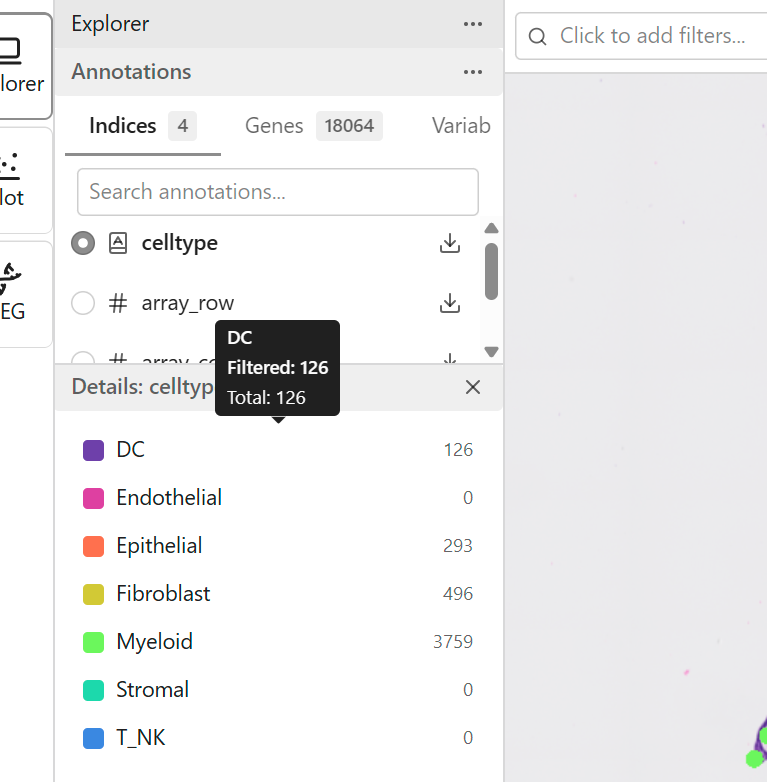Image resolution: width=767 pixels, height=782 pixels.
Task: Download the celltype annotation
Action: (450, 243)
